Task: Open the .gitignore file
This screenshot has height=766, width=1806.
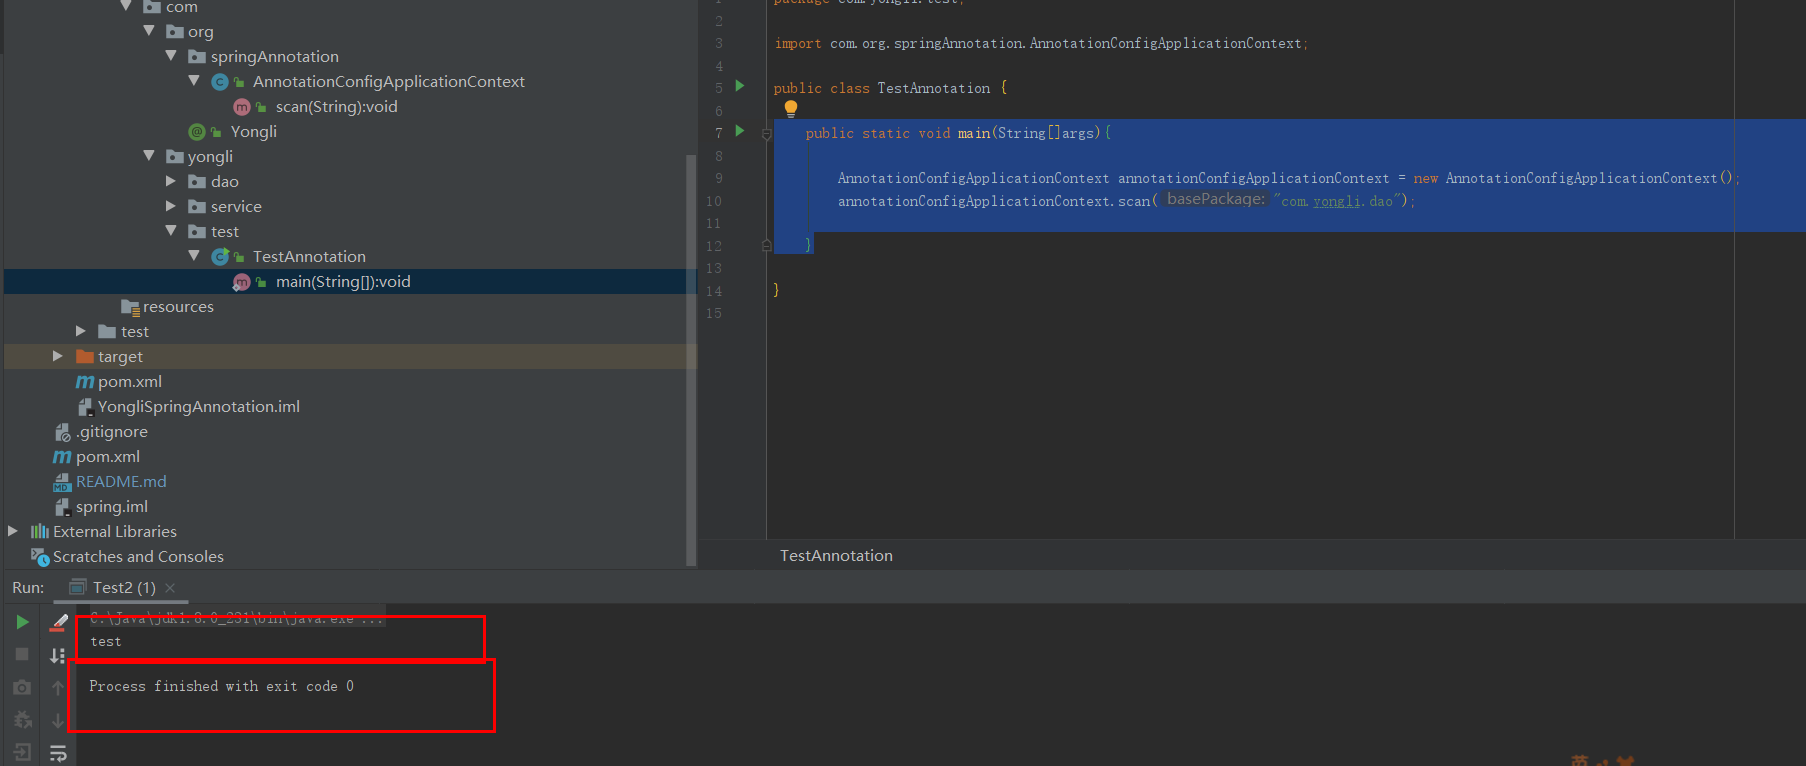Action: tap(112, 432)
